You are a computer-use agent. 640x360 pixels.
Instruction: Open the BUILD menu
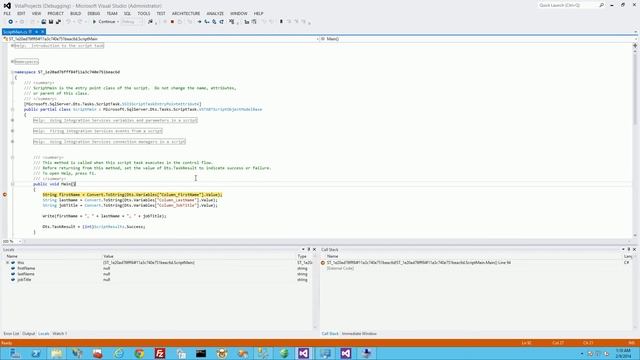(76, 13)
